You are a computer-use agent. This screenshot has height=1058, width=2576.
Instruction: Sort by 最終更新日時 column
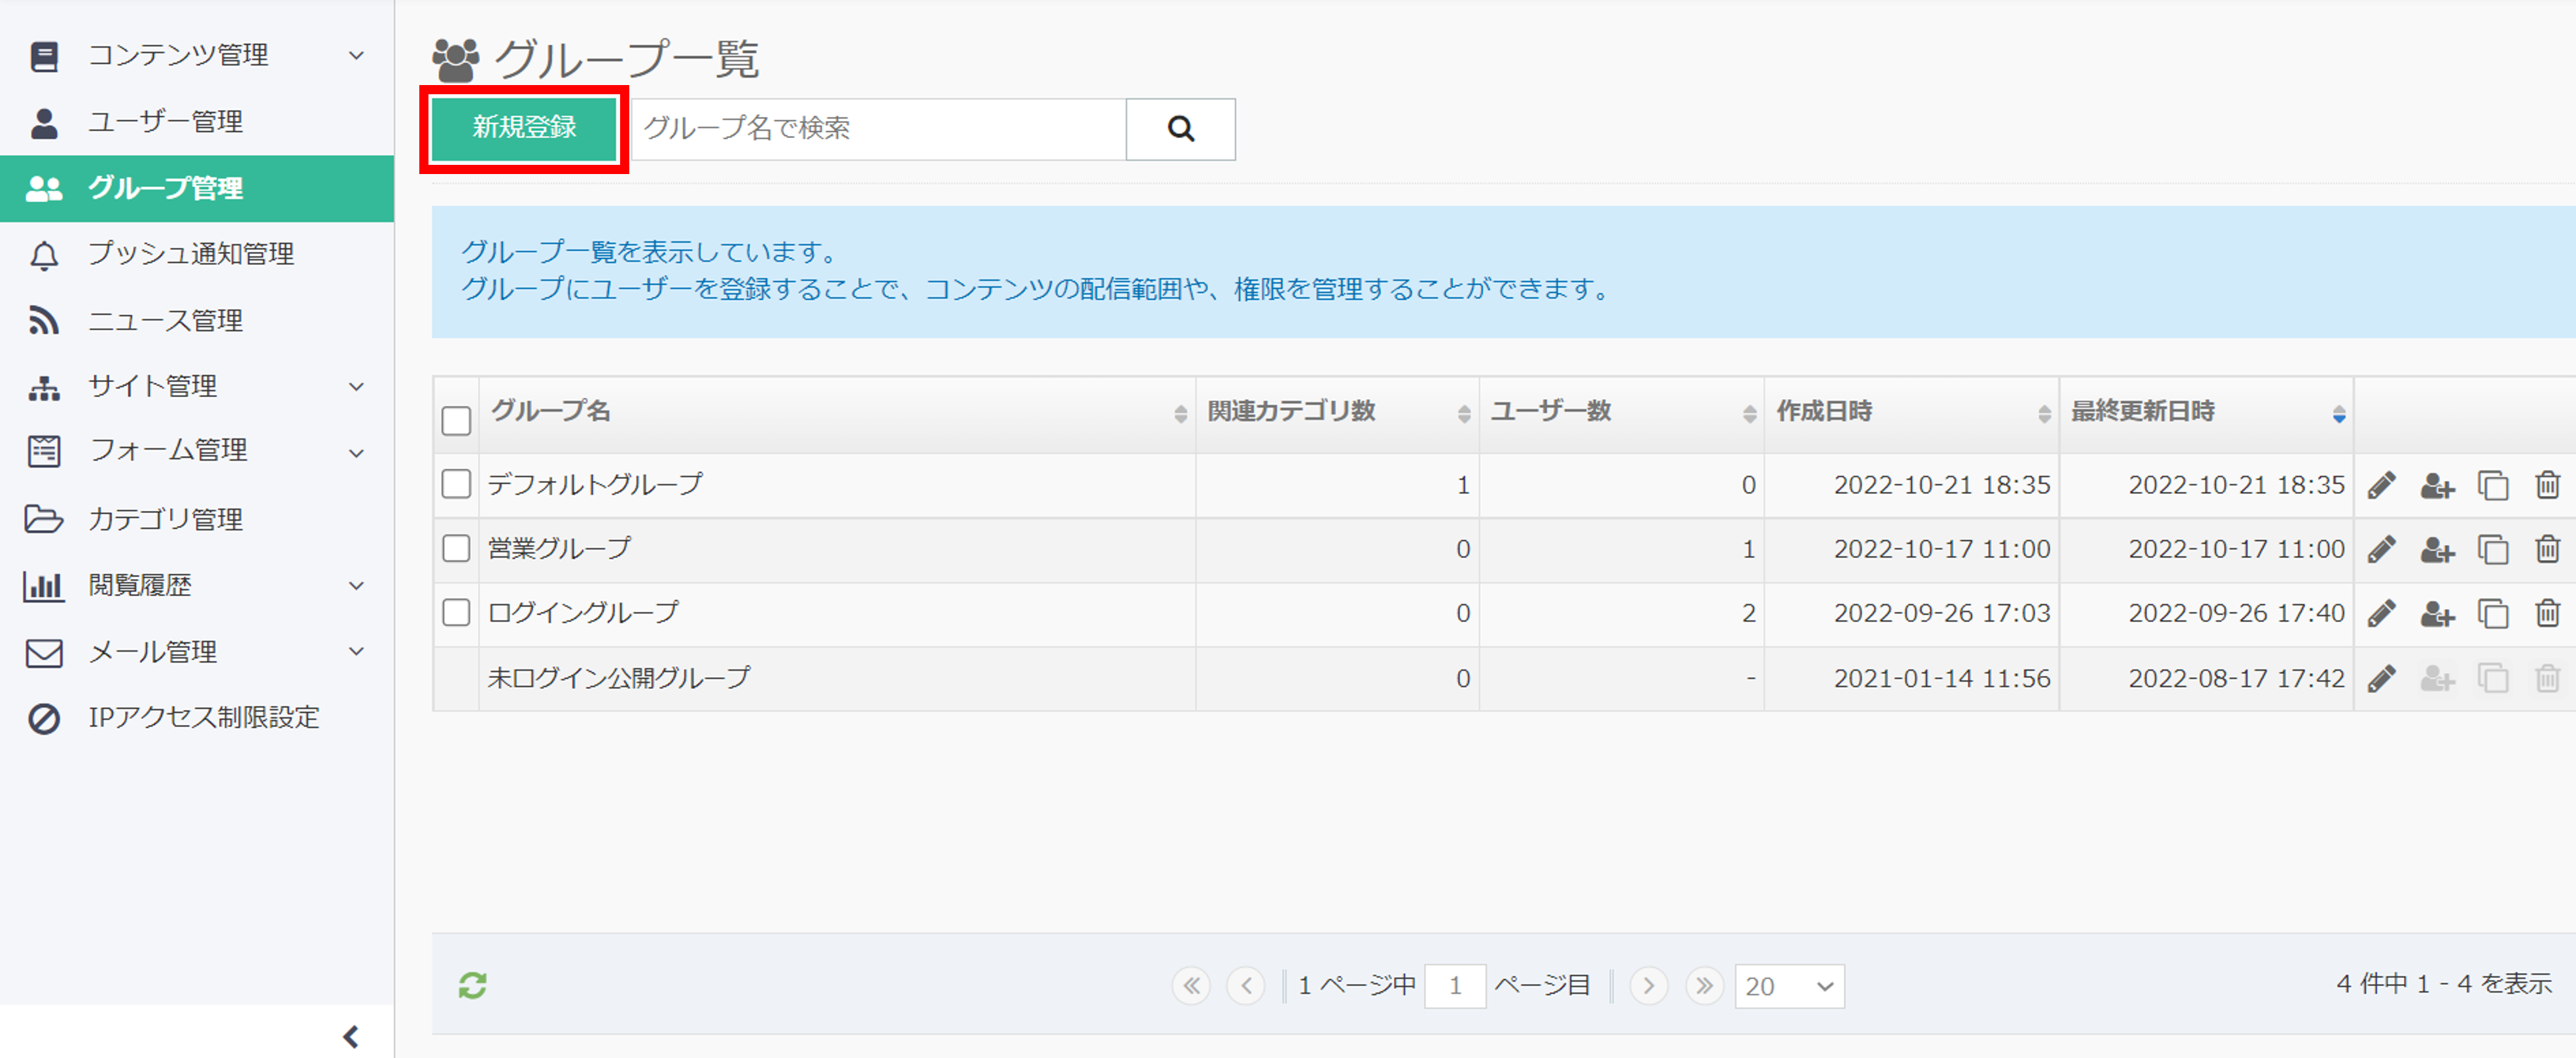(x=2207, y=413)
